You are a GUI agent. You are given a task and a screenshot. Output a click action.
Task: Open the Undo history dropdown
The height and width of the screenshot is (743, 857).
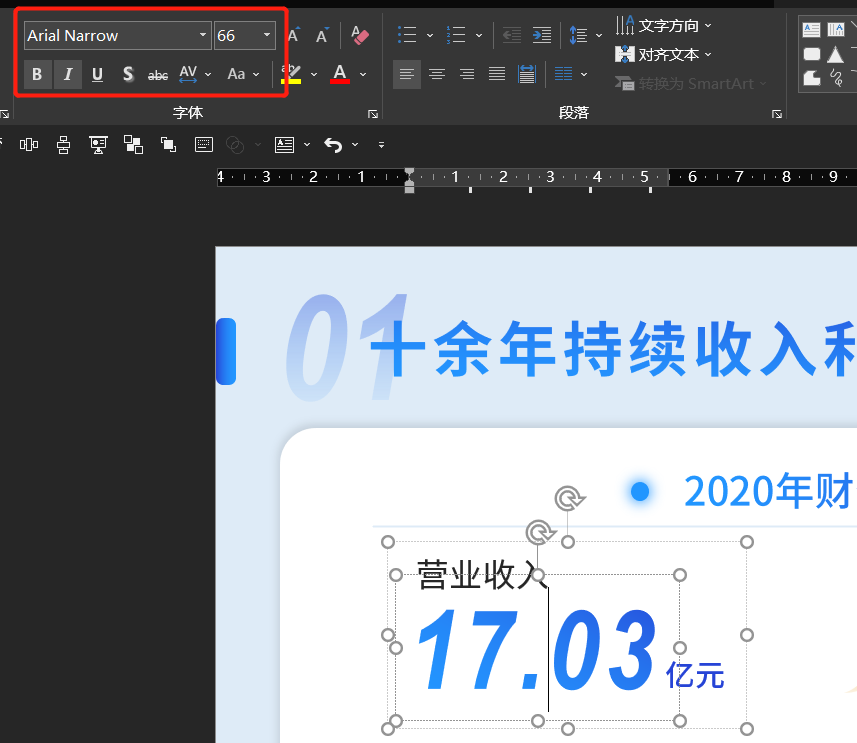355,145
